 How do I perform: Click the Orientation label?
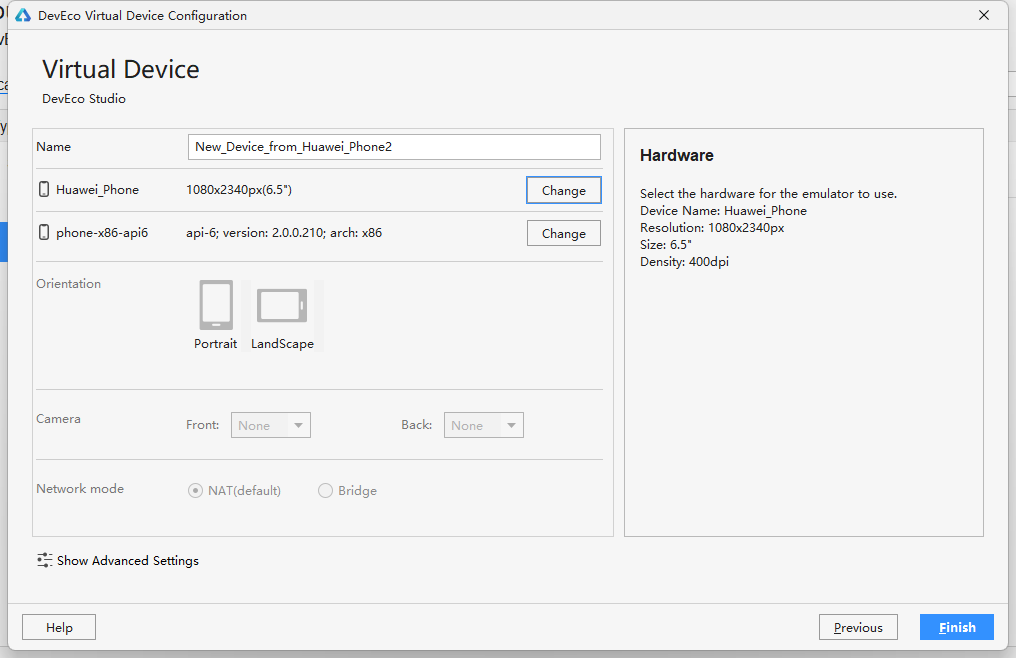coord(68,283)
